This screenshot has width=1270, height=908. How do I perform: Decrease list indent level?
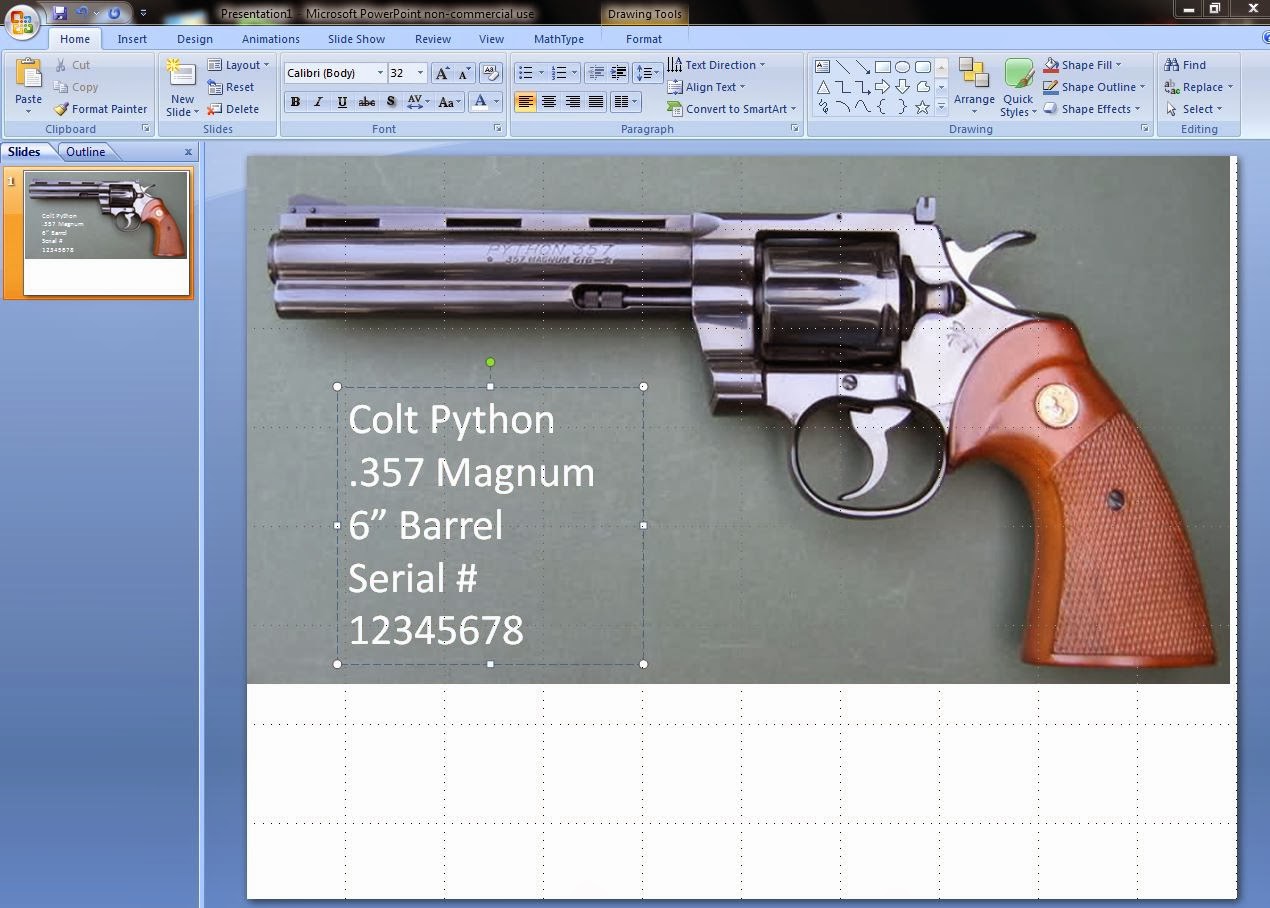pyautogui.click(x=596, y=73)
